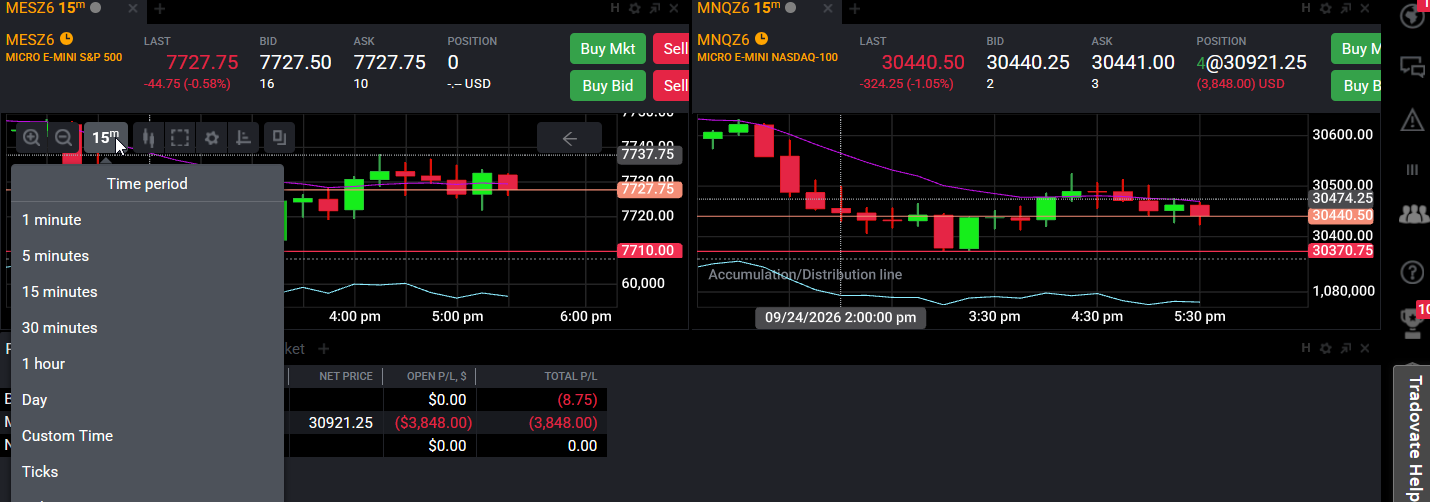Select 30 minutes time period
Screen dimensions: 1430x502
(x=147, y=328)
